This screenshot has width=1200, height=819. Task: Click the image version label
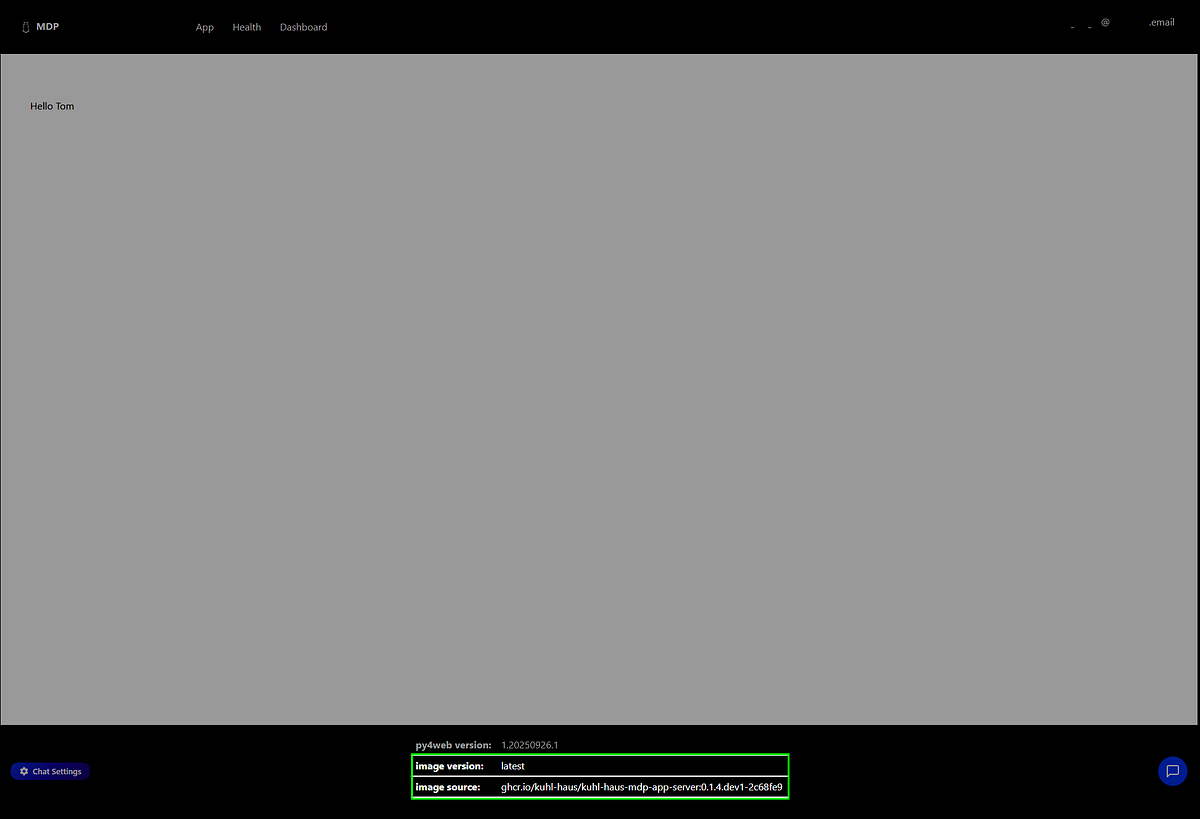[x=449, y=766]
